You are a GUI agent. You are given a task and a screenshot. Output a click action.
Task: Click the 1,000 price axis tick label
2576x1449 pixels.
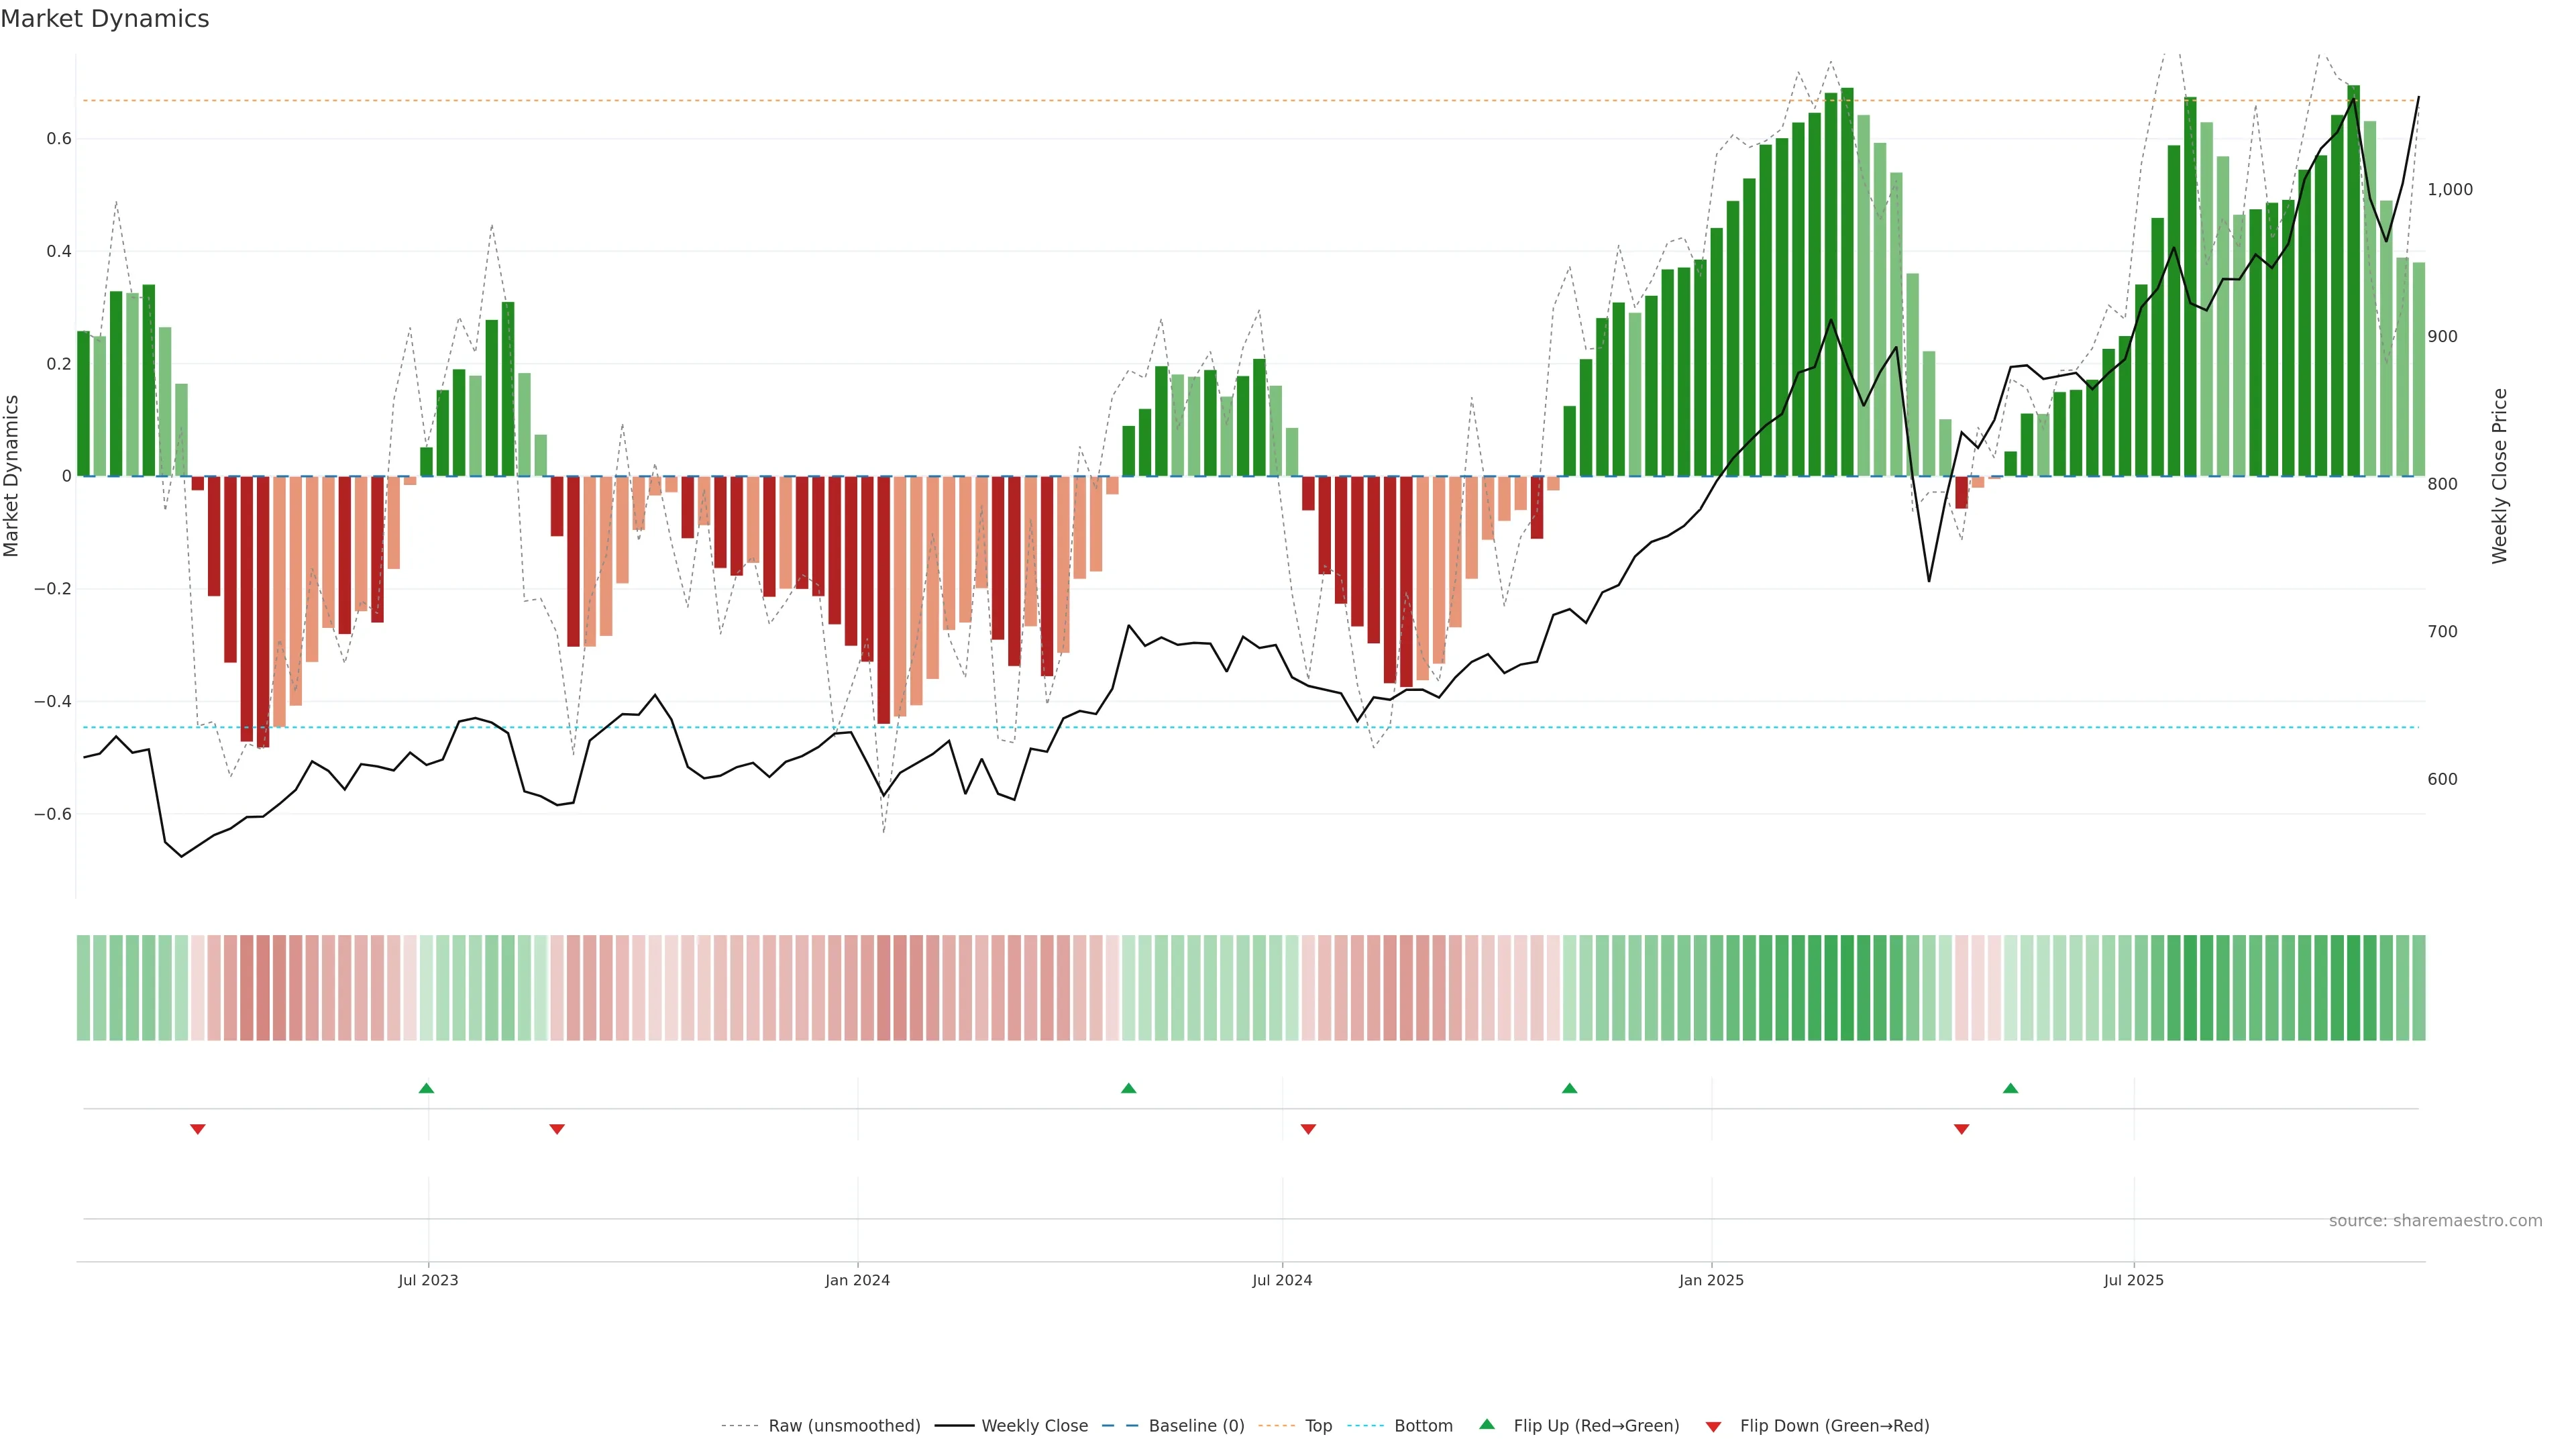pyautogui.click(x=2449, y=189)
